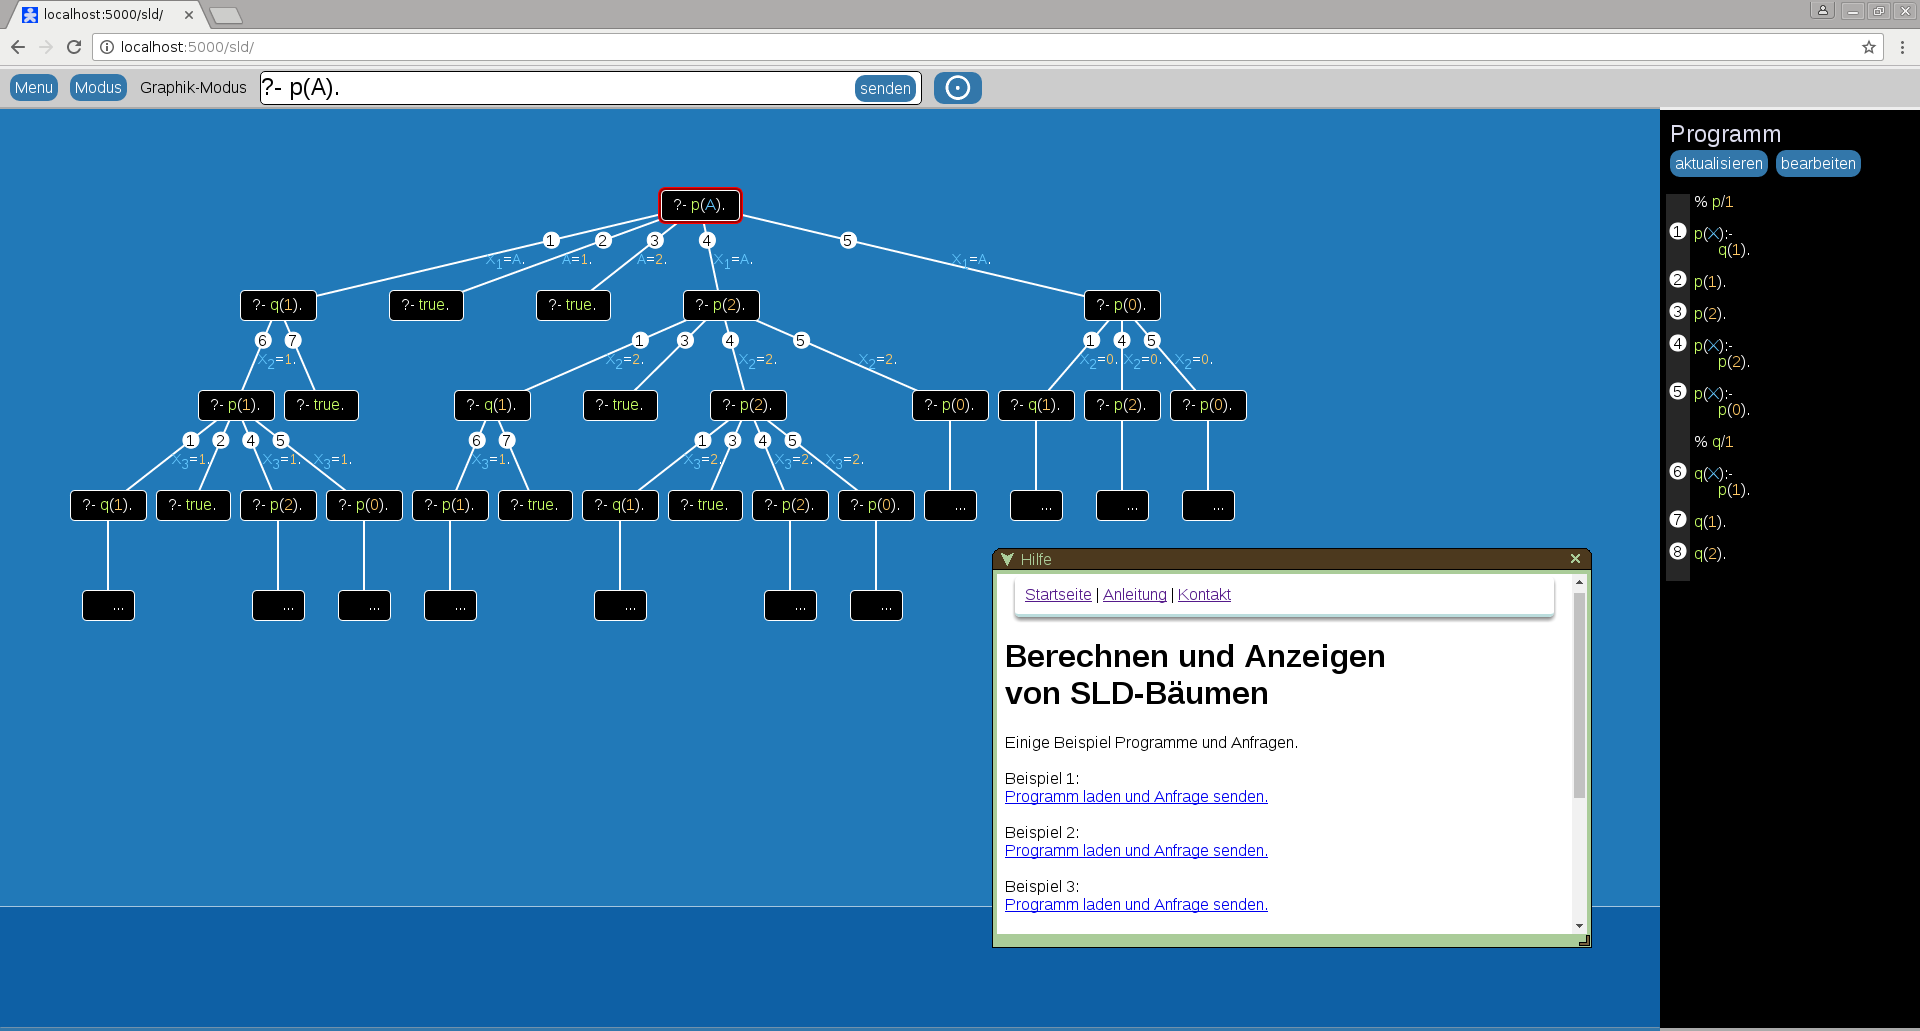Screen dimensions: 1920x1031
Task: Click the browser back arrow
Action: 18,47
